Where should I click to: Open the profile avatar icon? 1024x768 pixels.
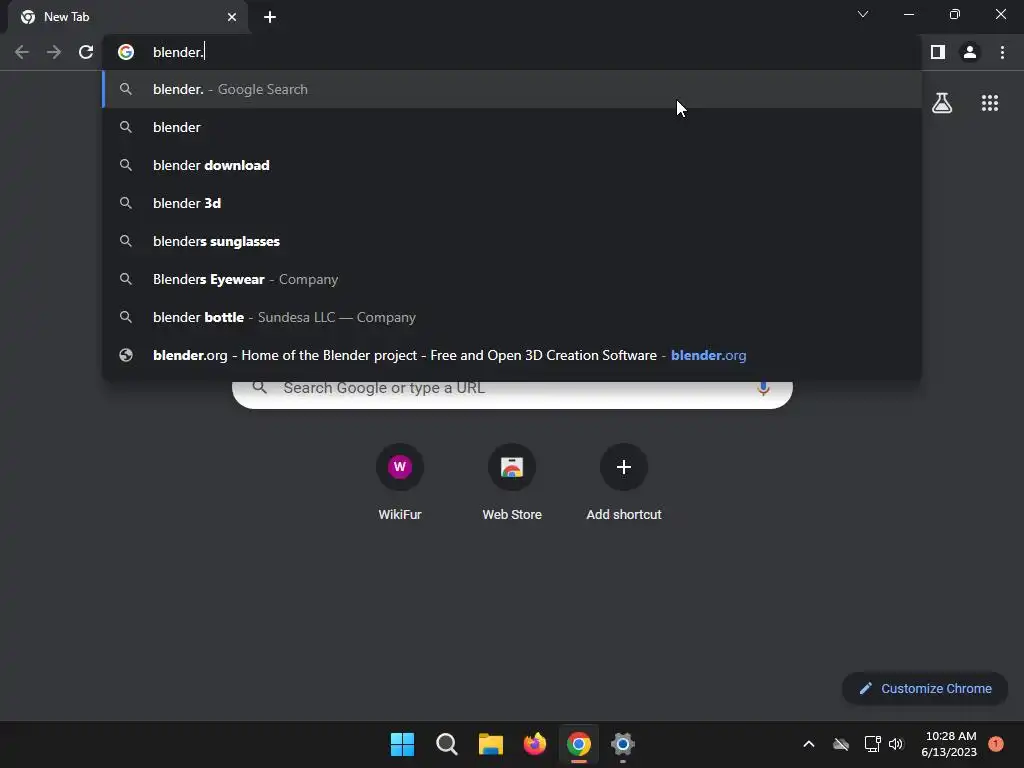coord(970,52)
